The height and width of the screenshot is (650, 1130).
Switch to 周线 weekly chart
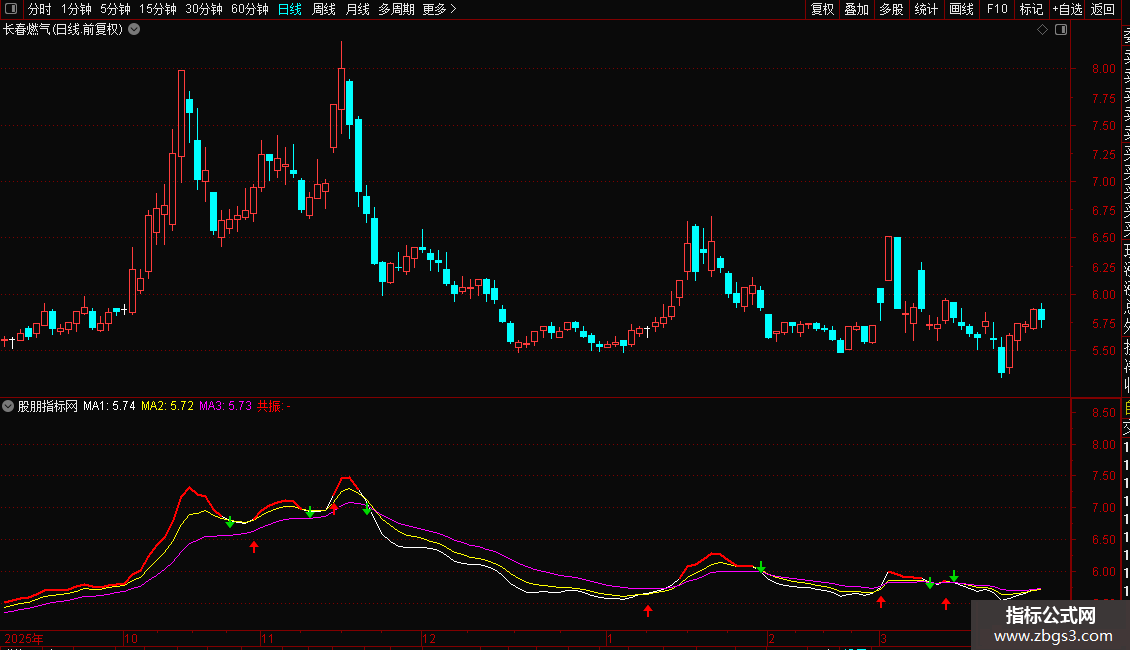click(x=324, y=9)
